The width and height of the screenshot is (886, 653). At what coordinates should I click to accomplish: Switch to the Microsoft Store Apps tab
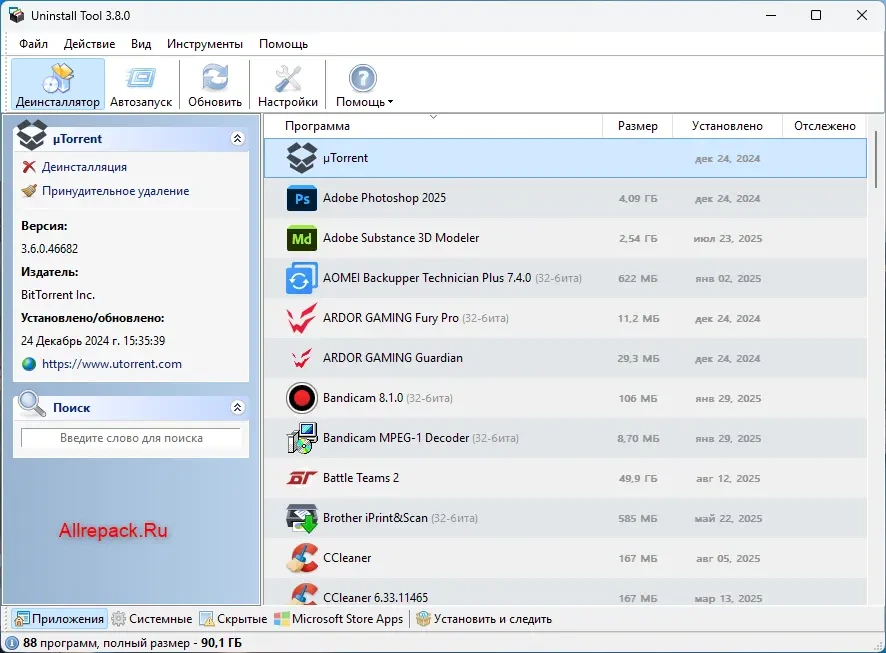338,619
